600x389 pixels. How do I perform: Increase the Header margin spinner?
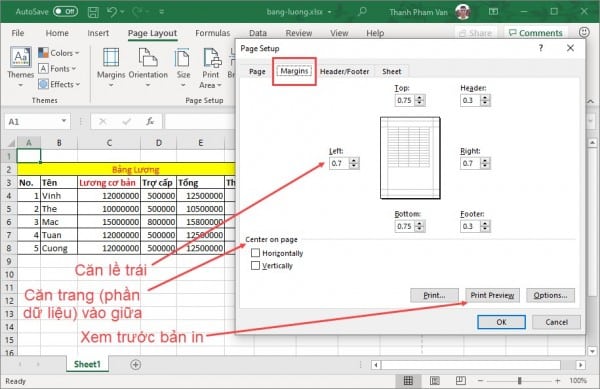point(485,98)
